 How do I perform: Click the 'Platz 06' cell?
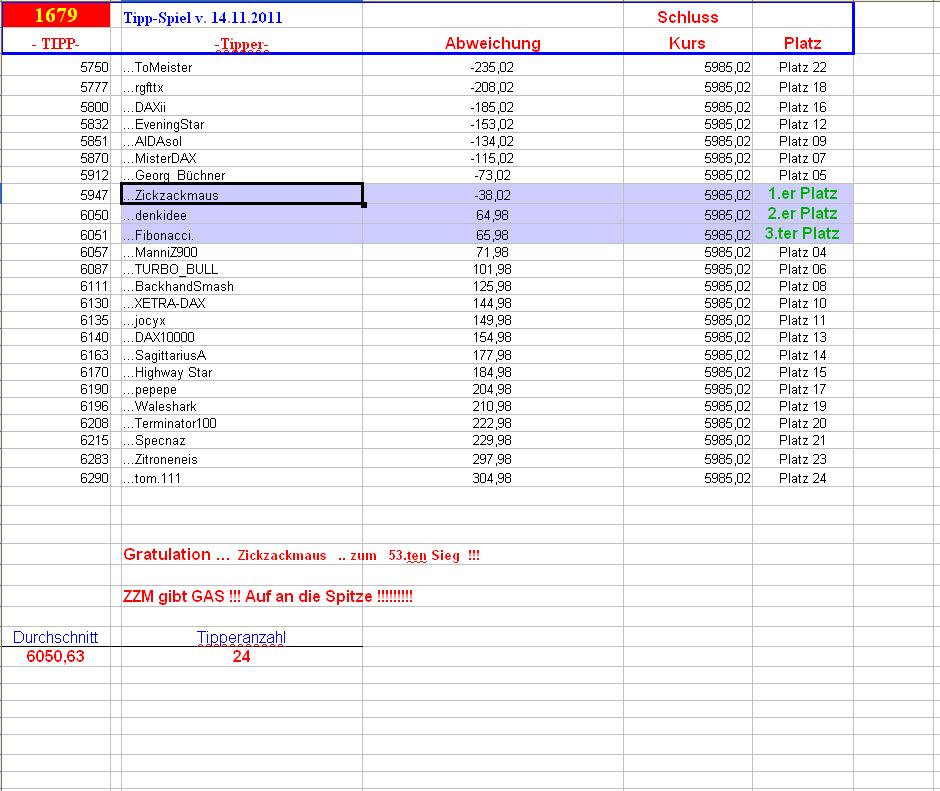point(802,269)
